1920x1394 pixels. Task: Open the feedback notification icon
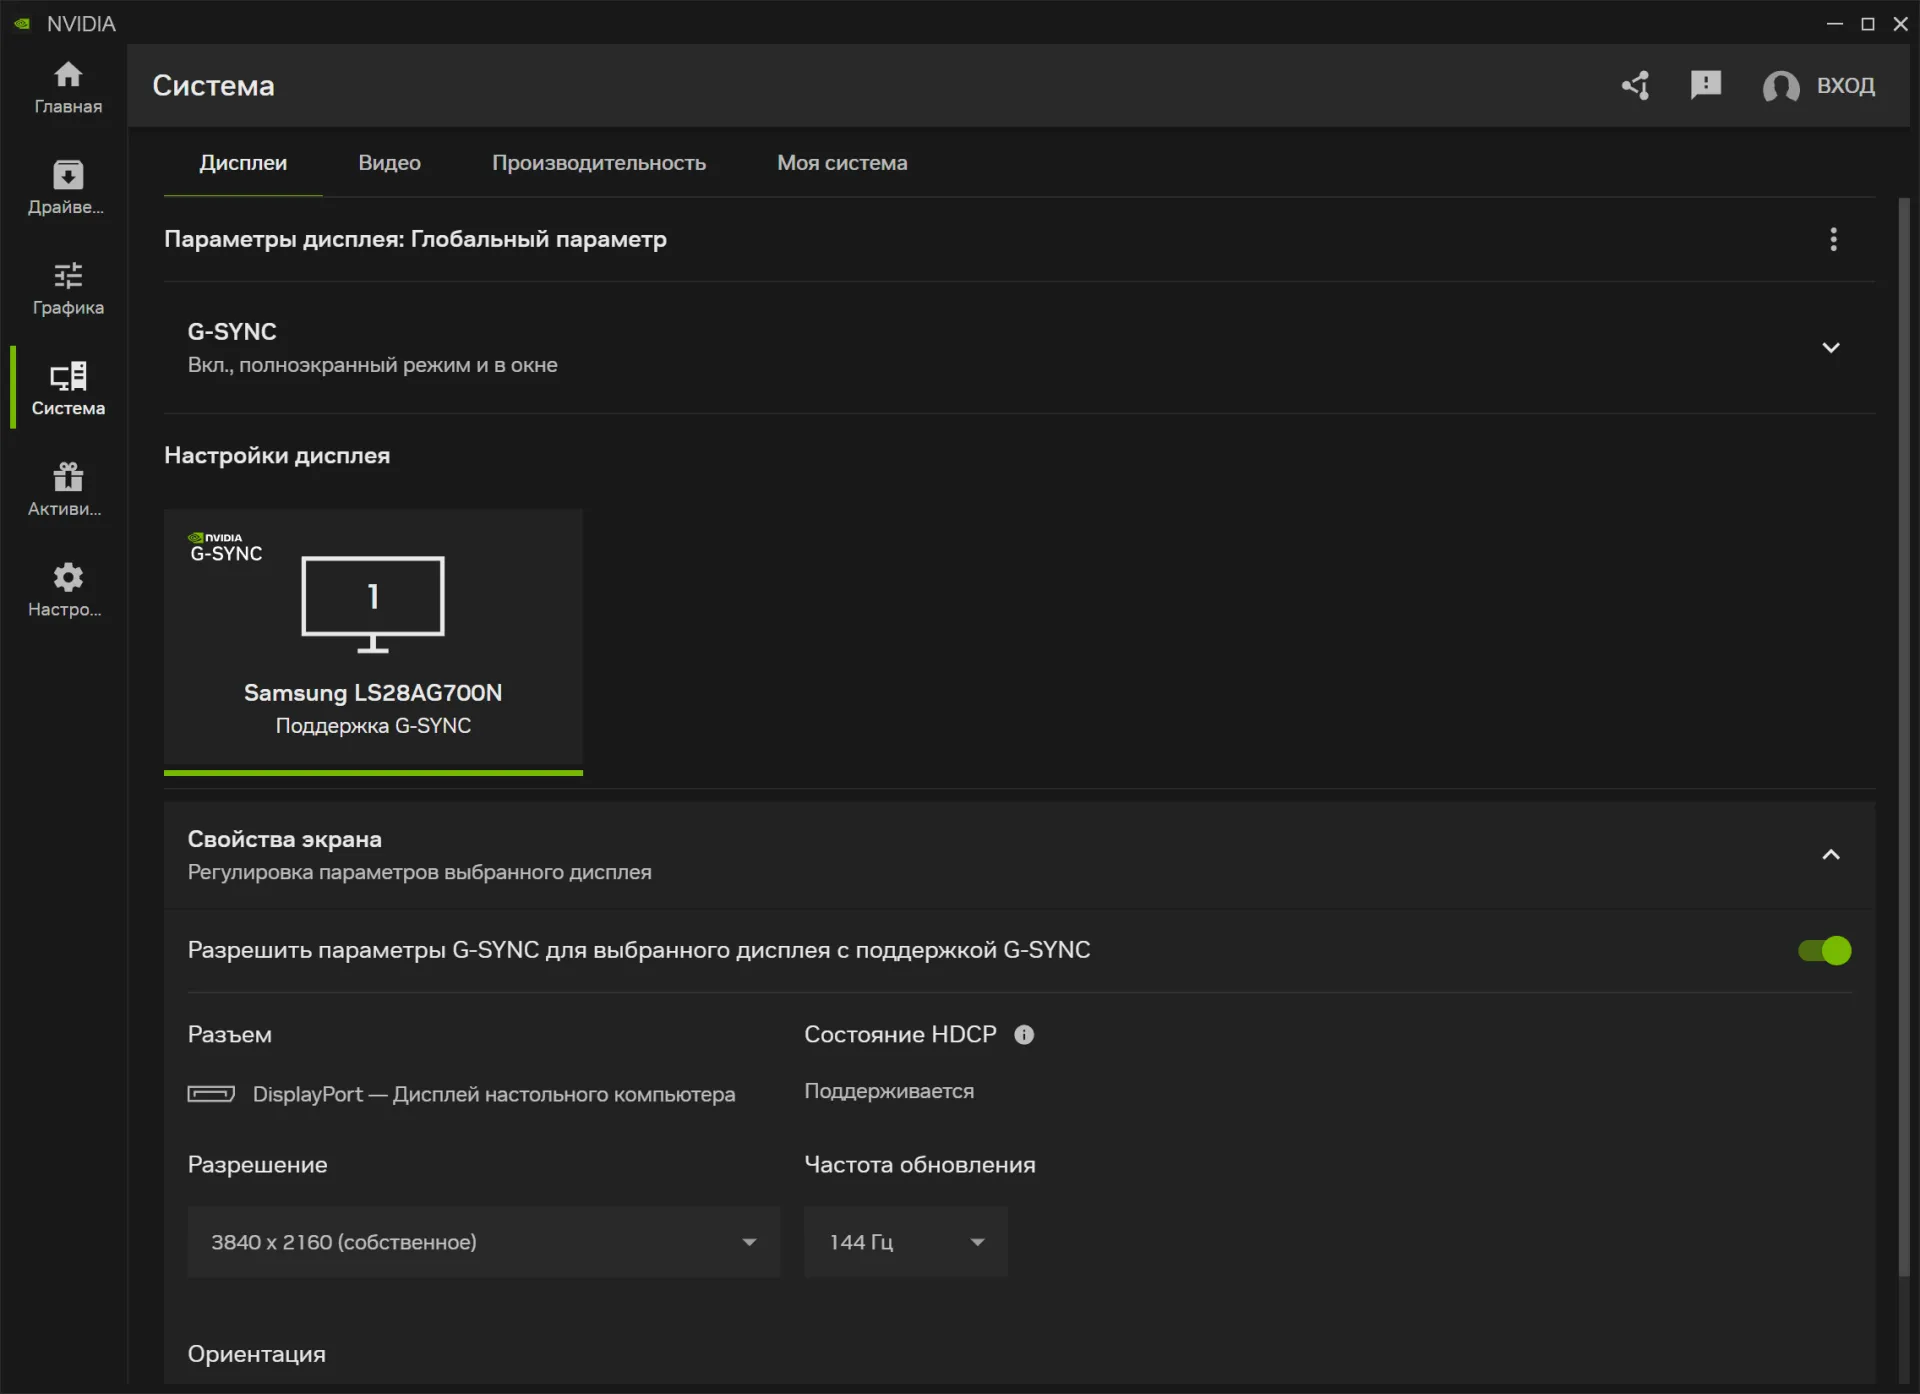point(1706,86)
